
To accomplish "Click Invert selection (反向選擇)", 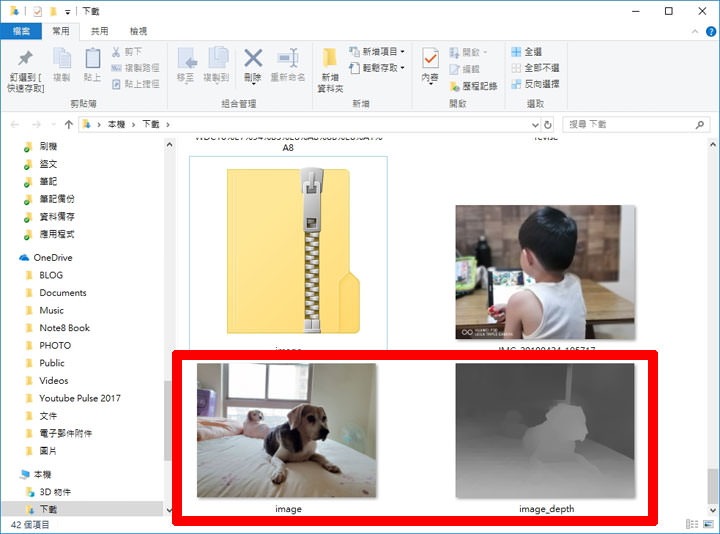I will (x=535, y=84).
